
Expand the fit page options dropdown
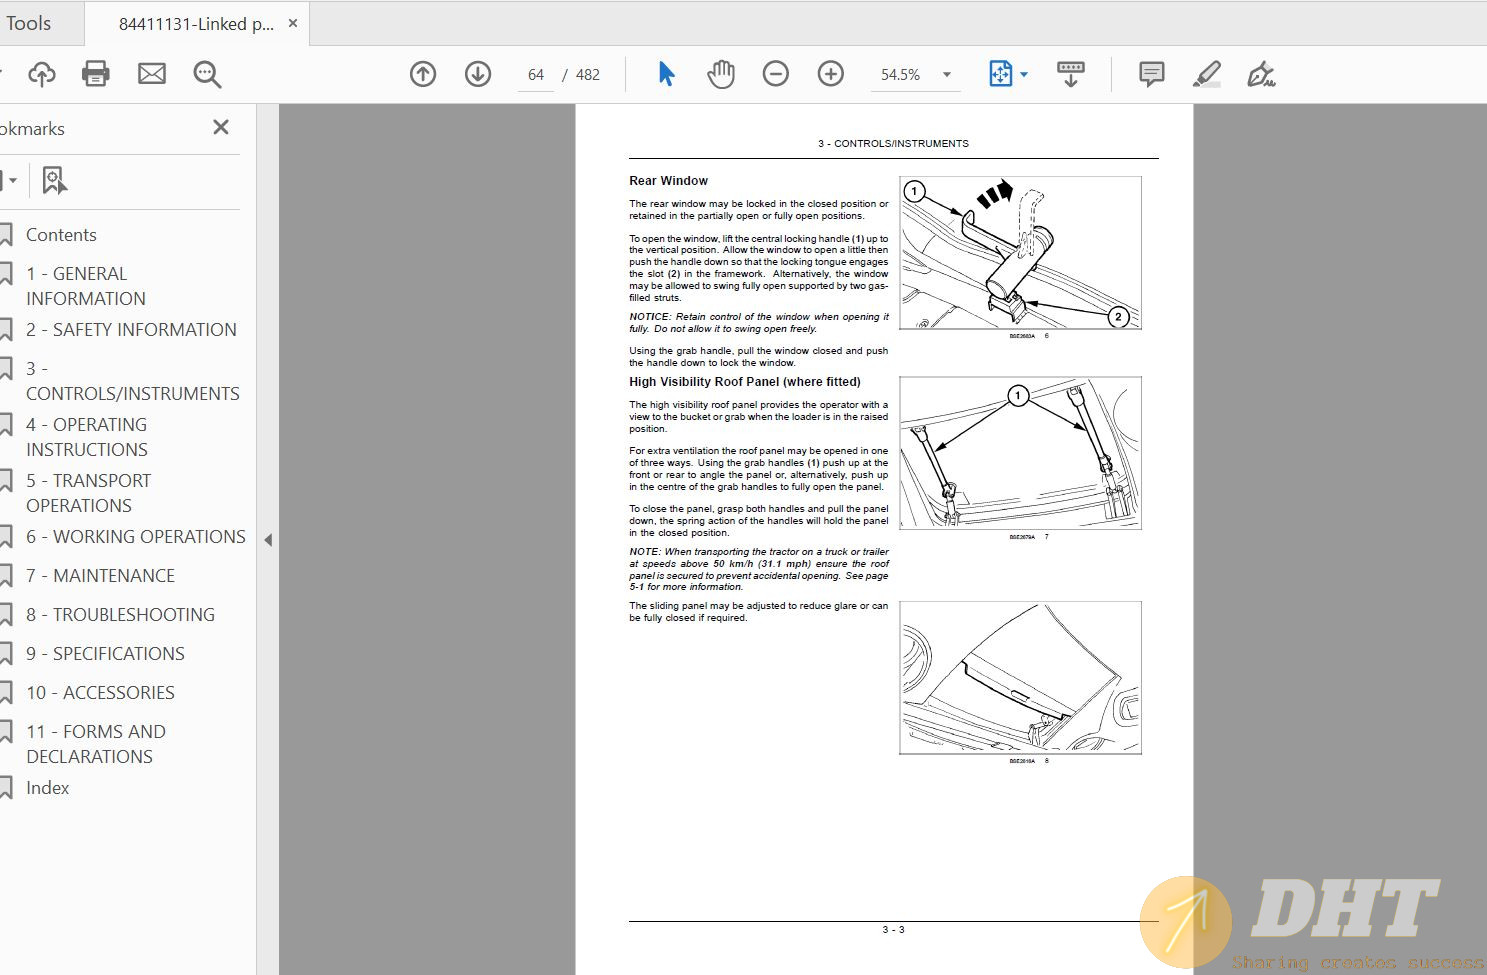click(1024, 75)
